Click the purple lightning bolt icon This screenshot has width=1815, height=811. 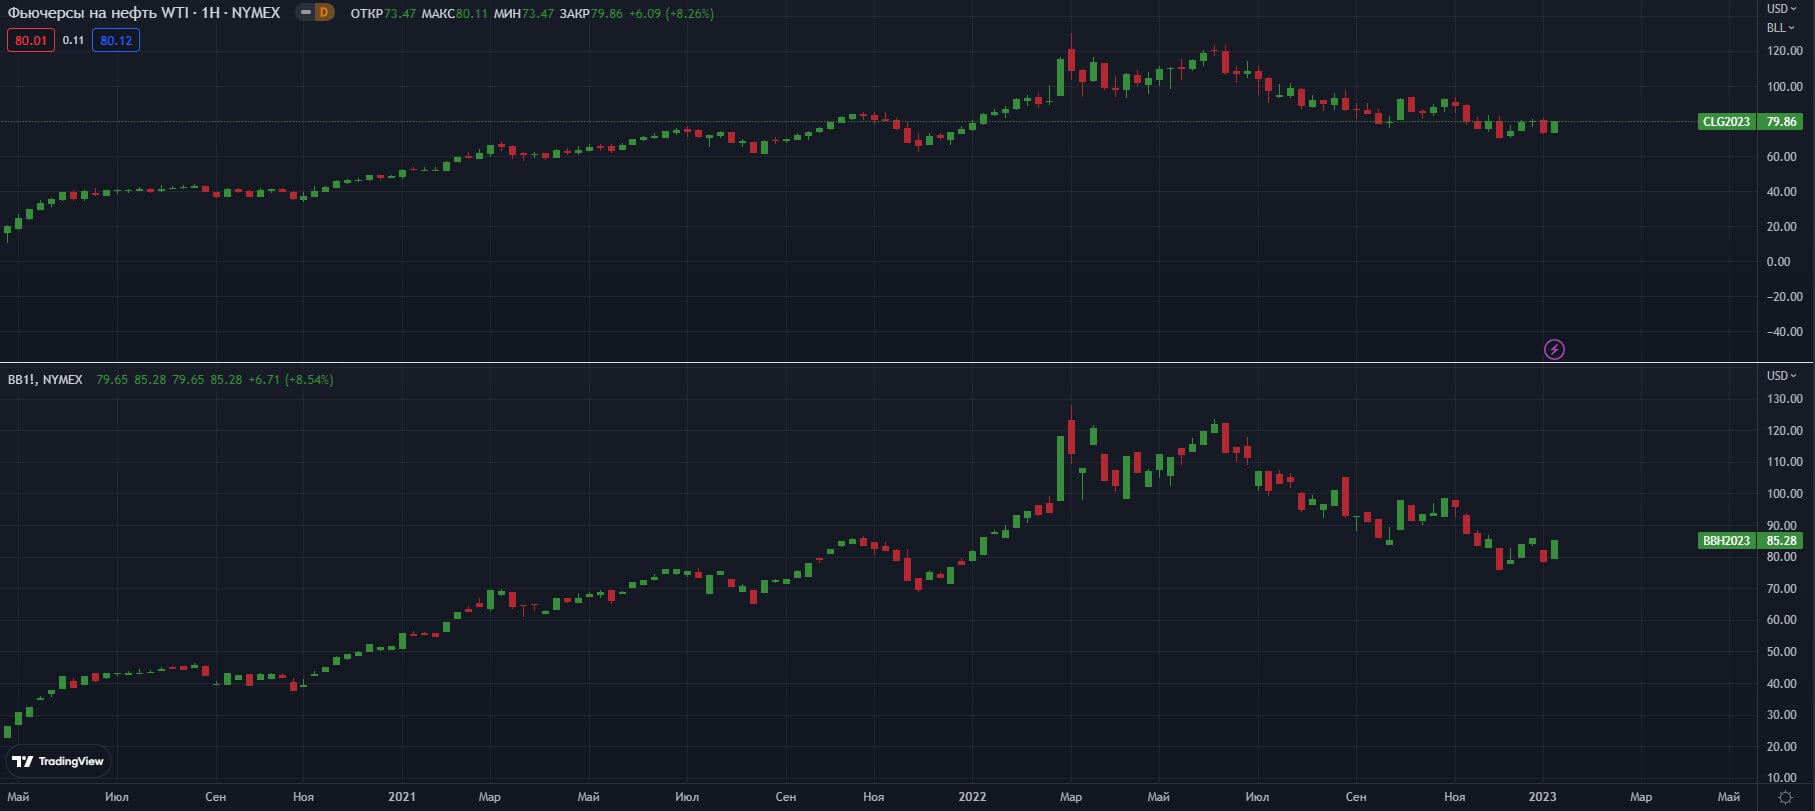(1554, 349)
